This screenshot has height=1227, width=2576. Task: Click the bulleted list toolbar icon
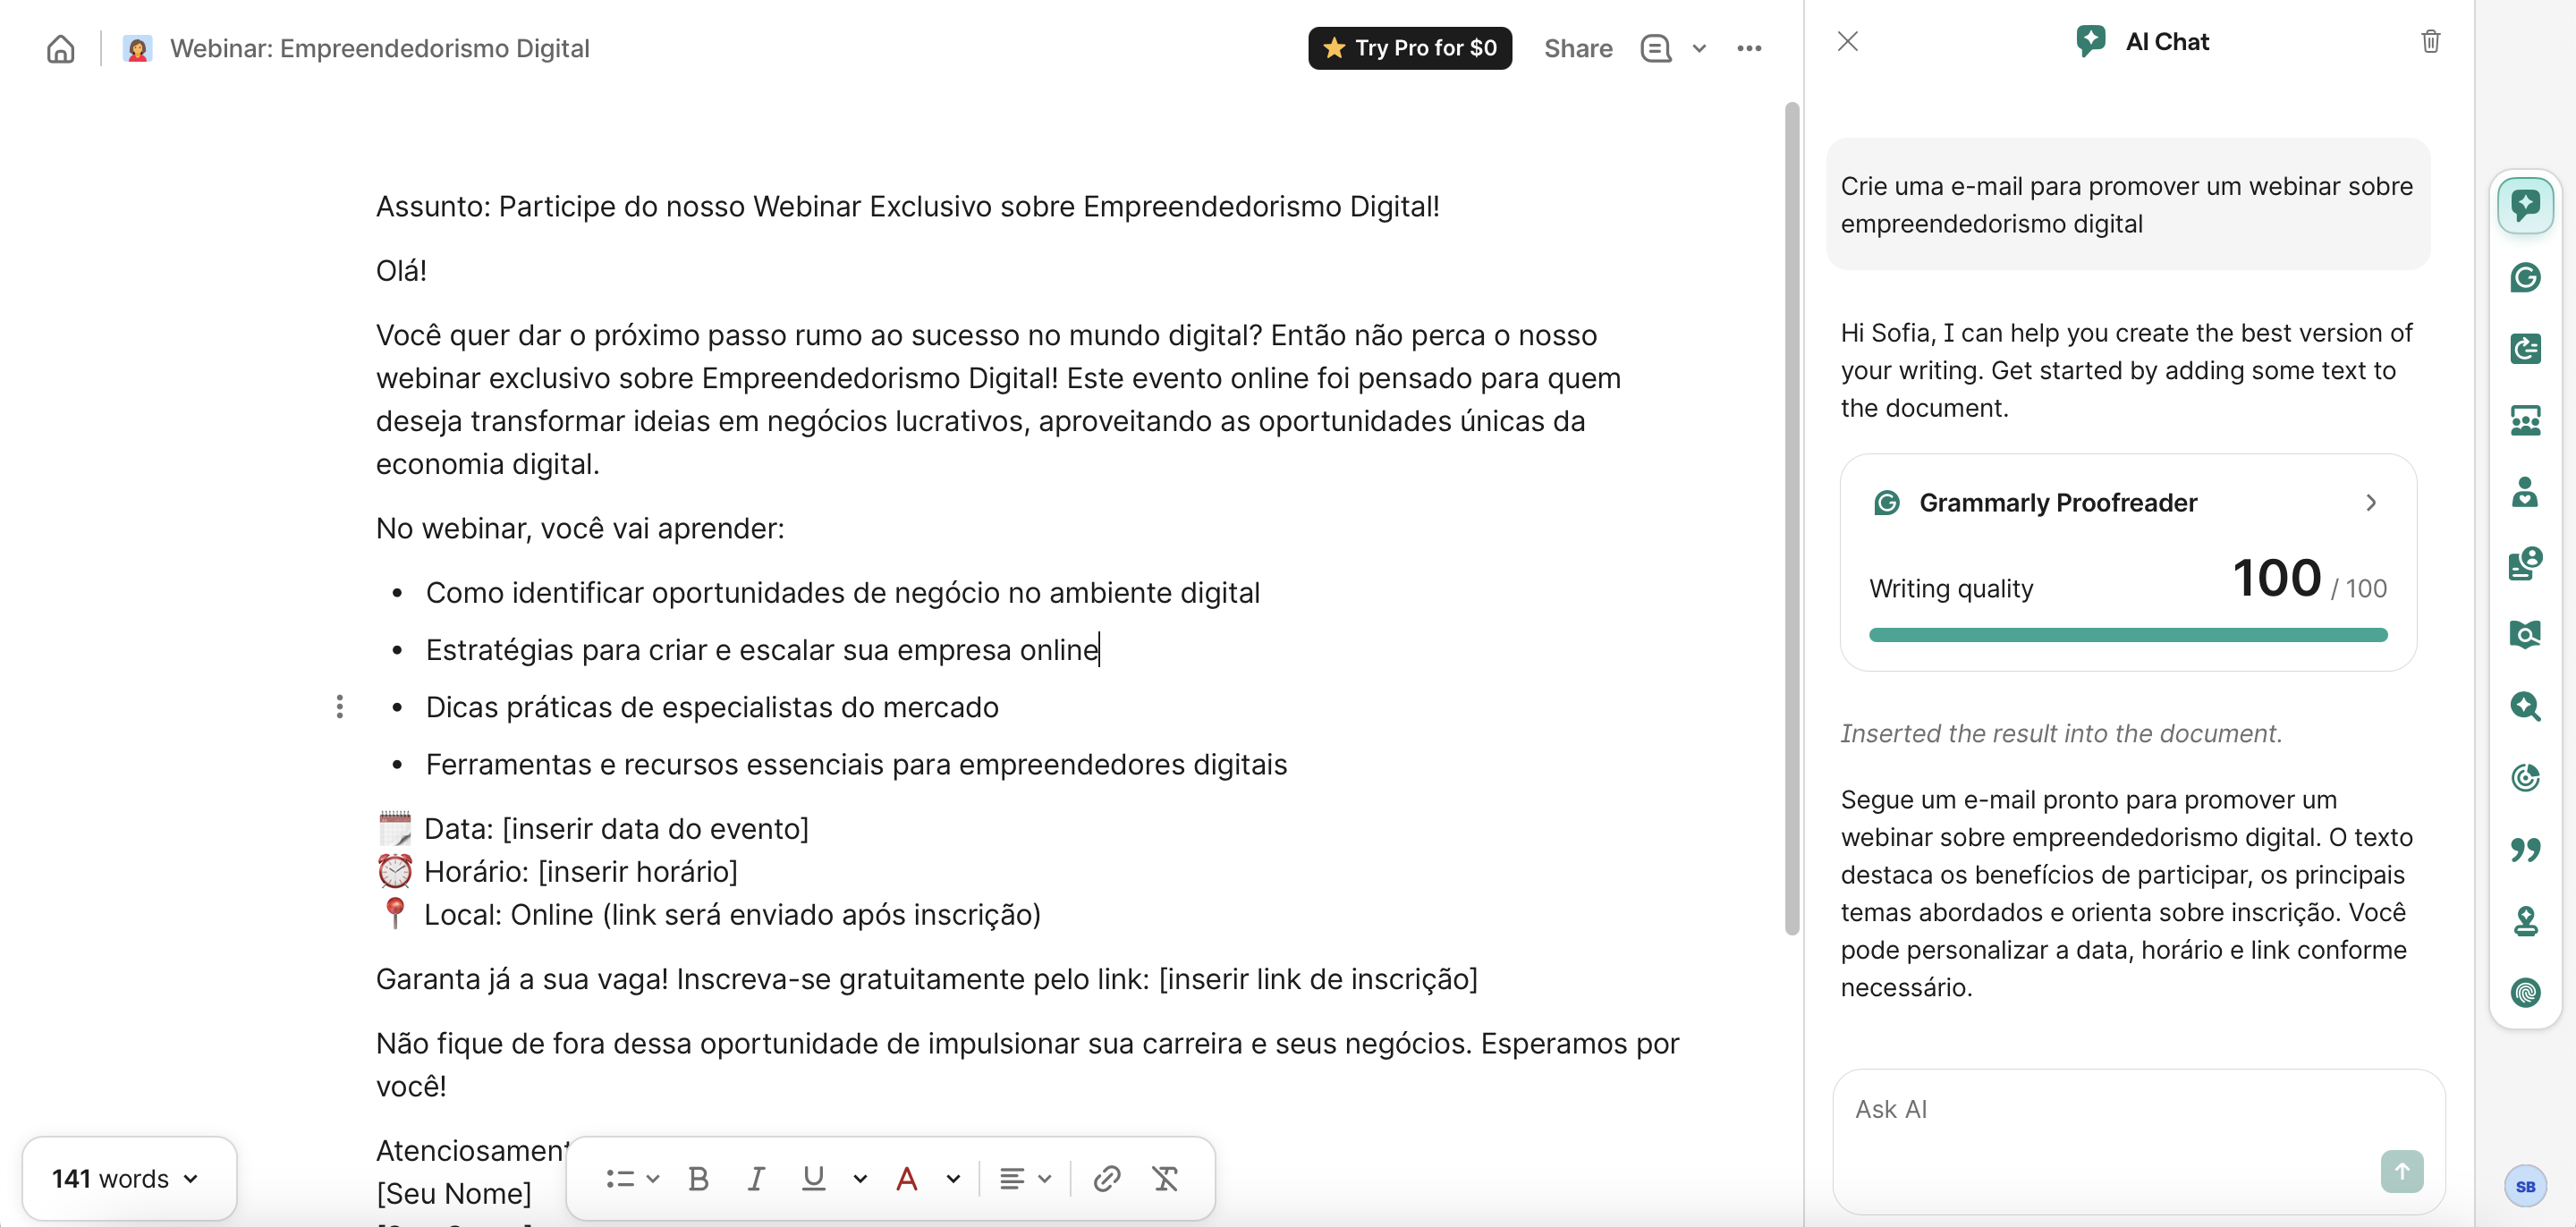tap(619, 1178)
